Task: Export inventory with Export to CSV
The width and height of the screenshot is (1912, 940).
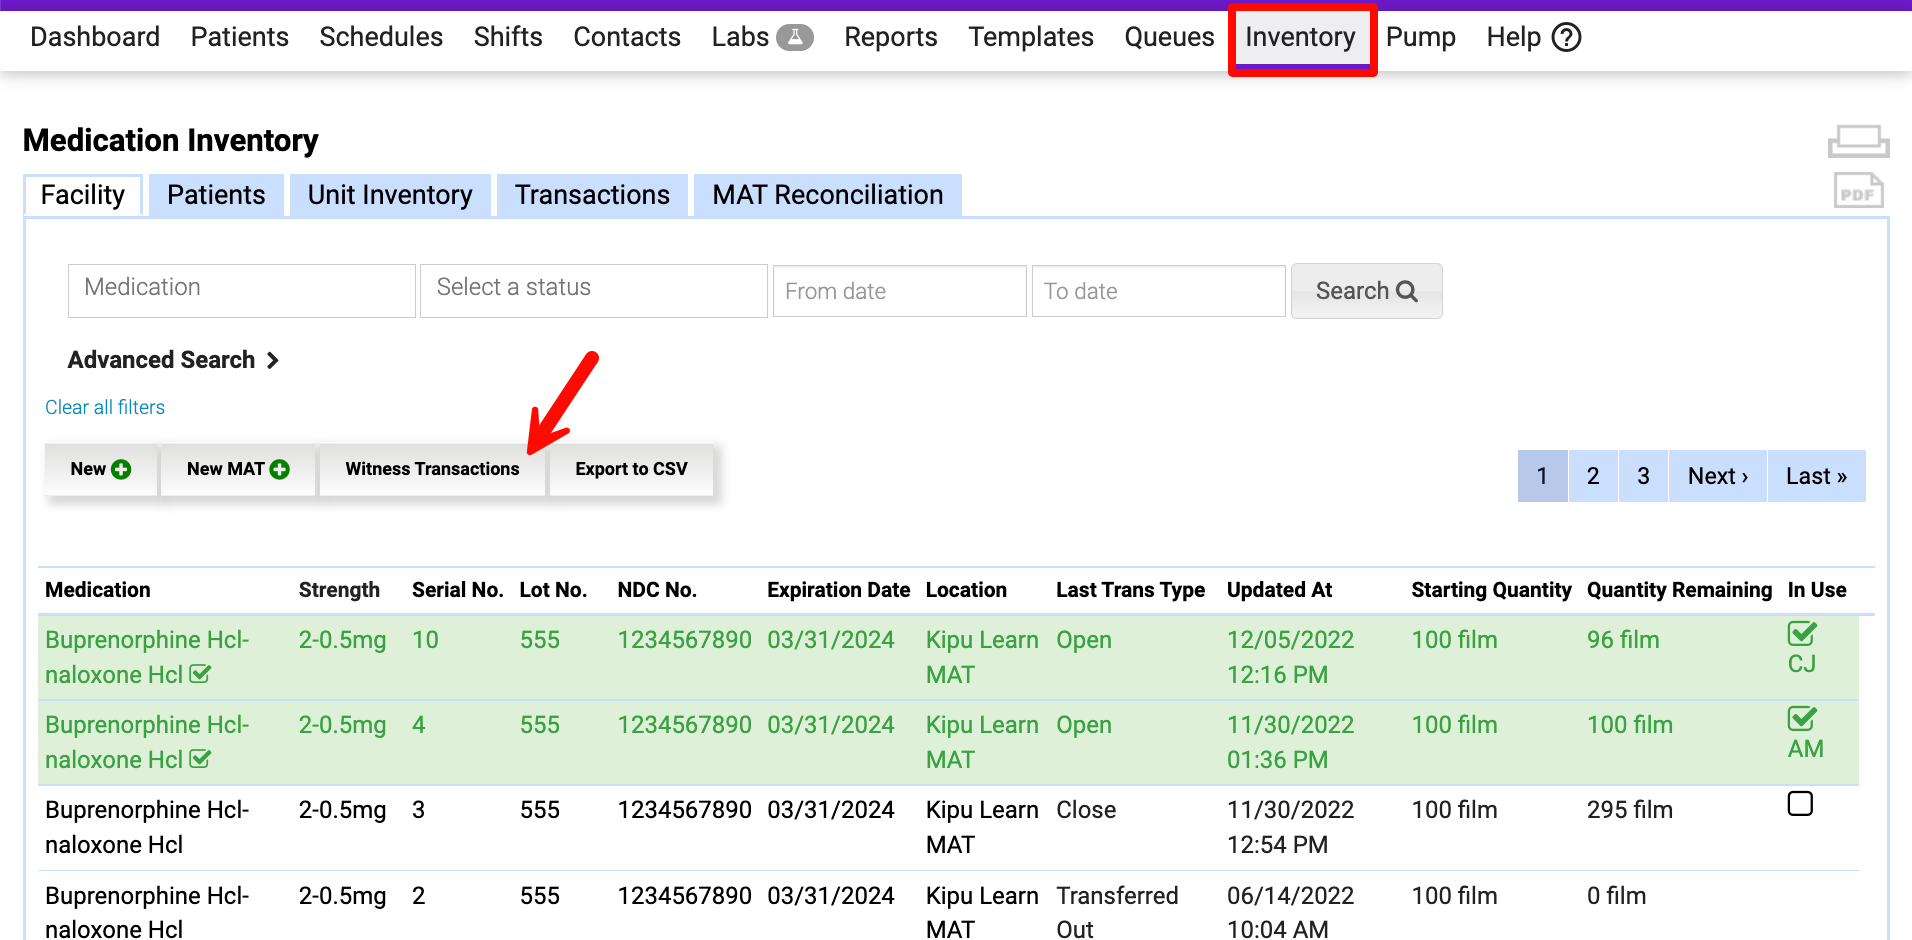Action: (631, 468)
